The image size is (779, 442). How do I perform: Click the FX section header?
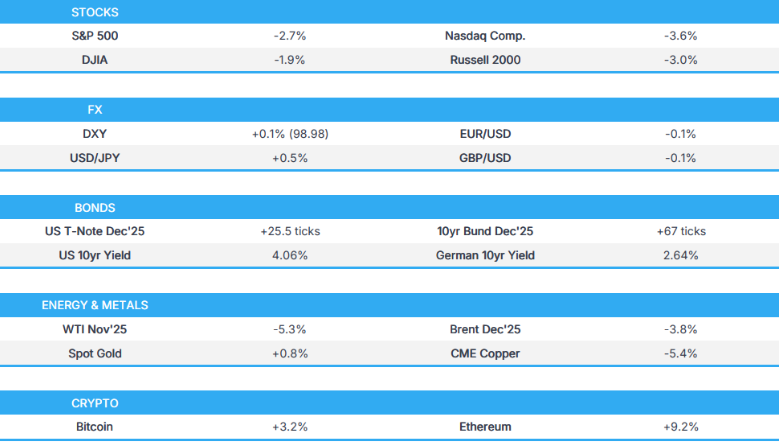pyautogui.click(x=95, y=110)
